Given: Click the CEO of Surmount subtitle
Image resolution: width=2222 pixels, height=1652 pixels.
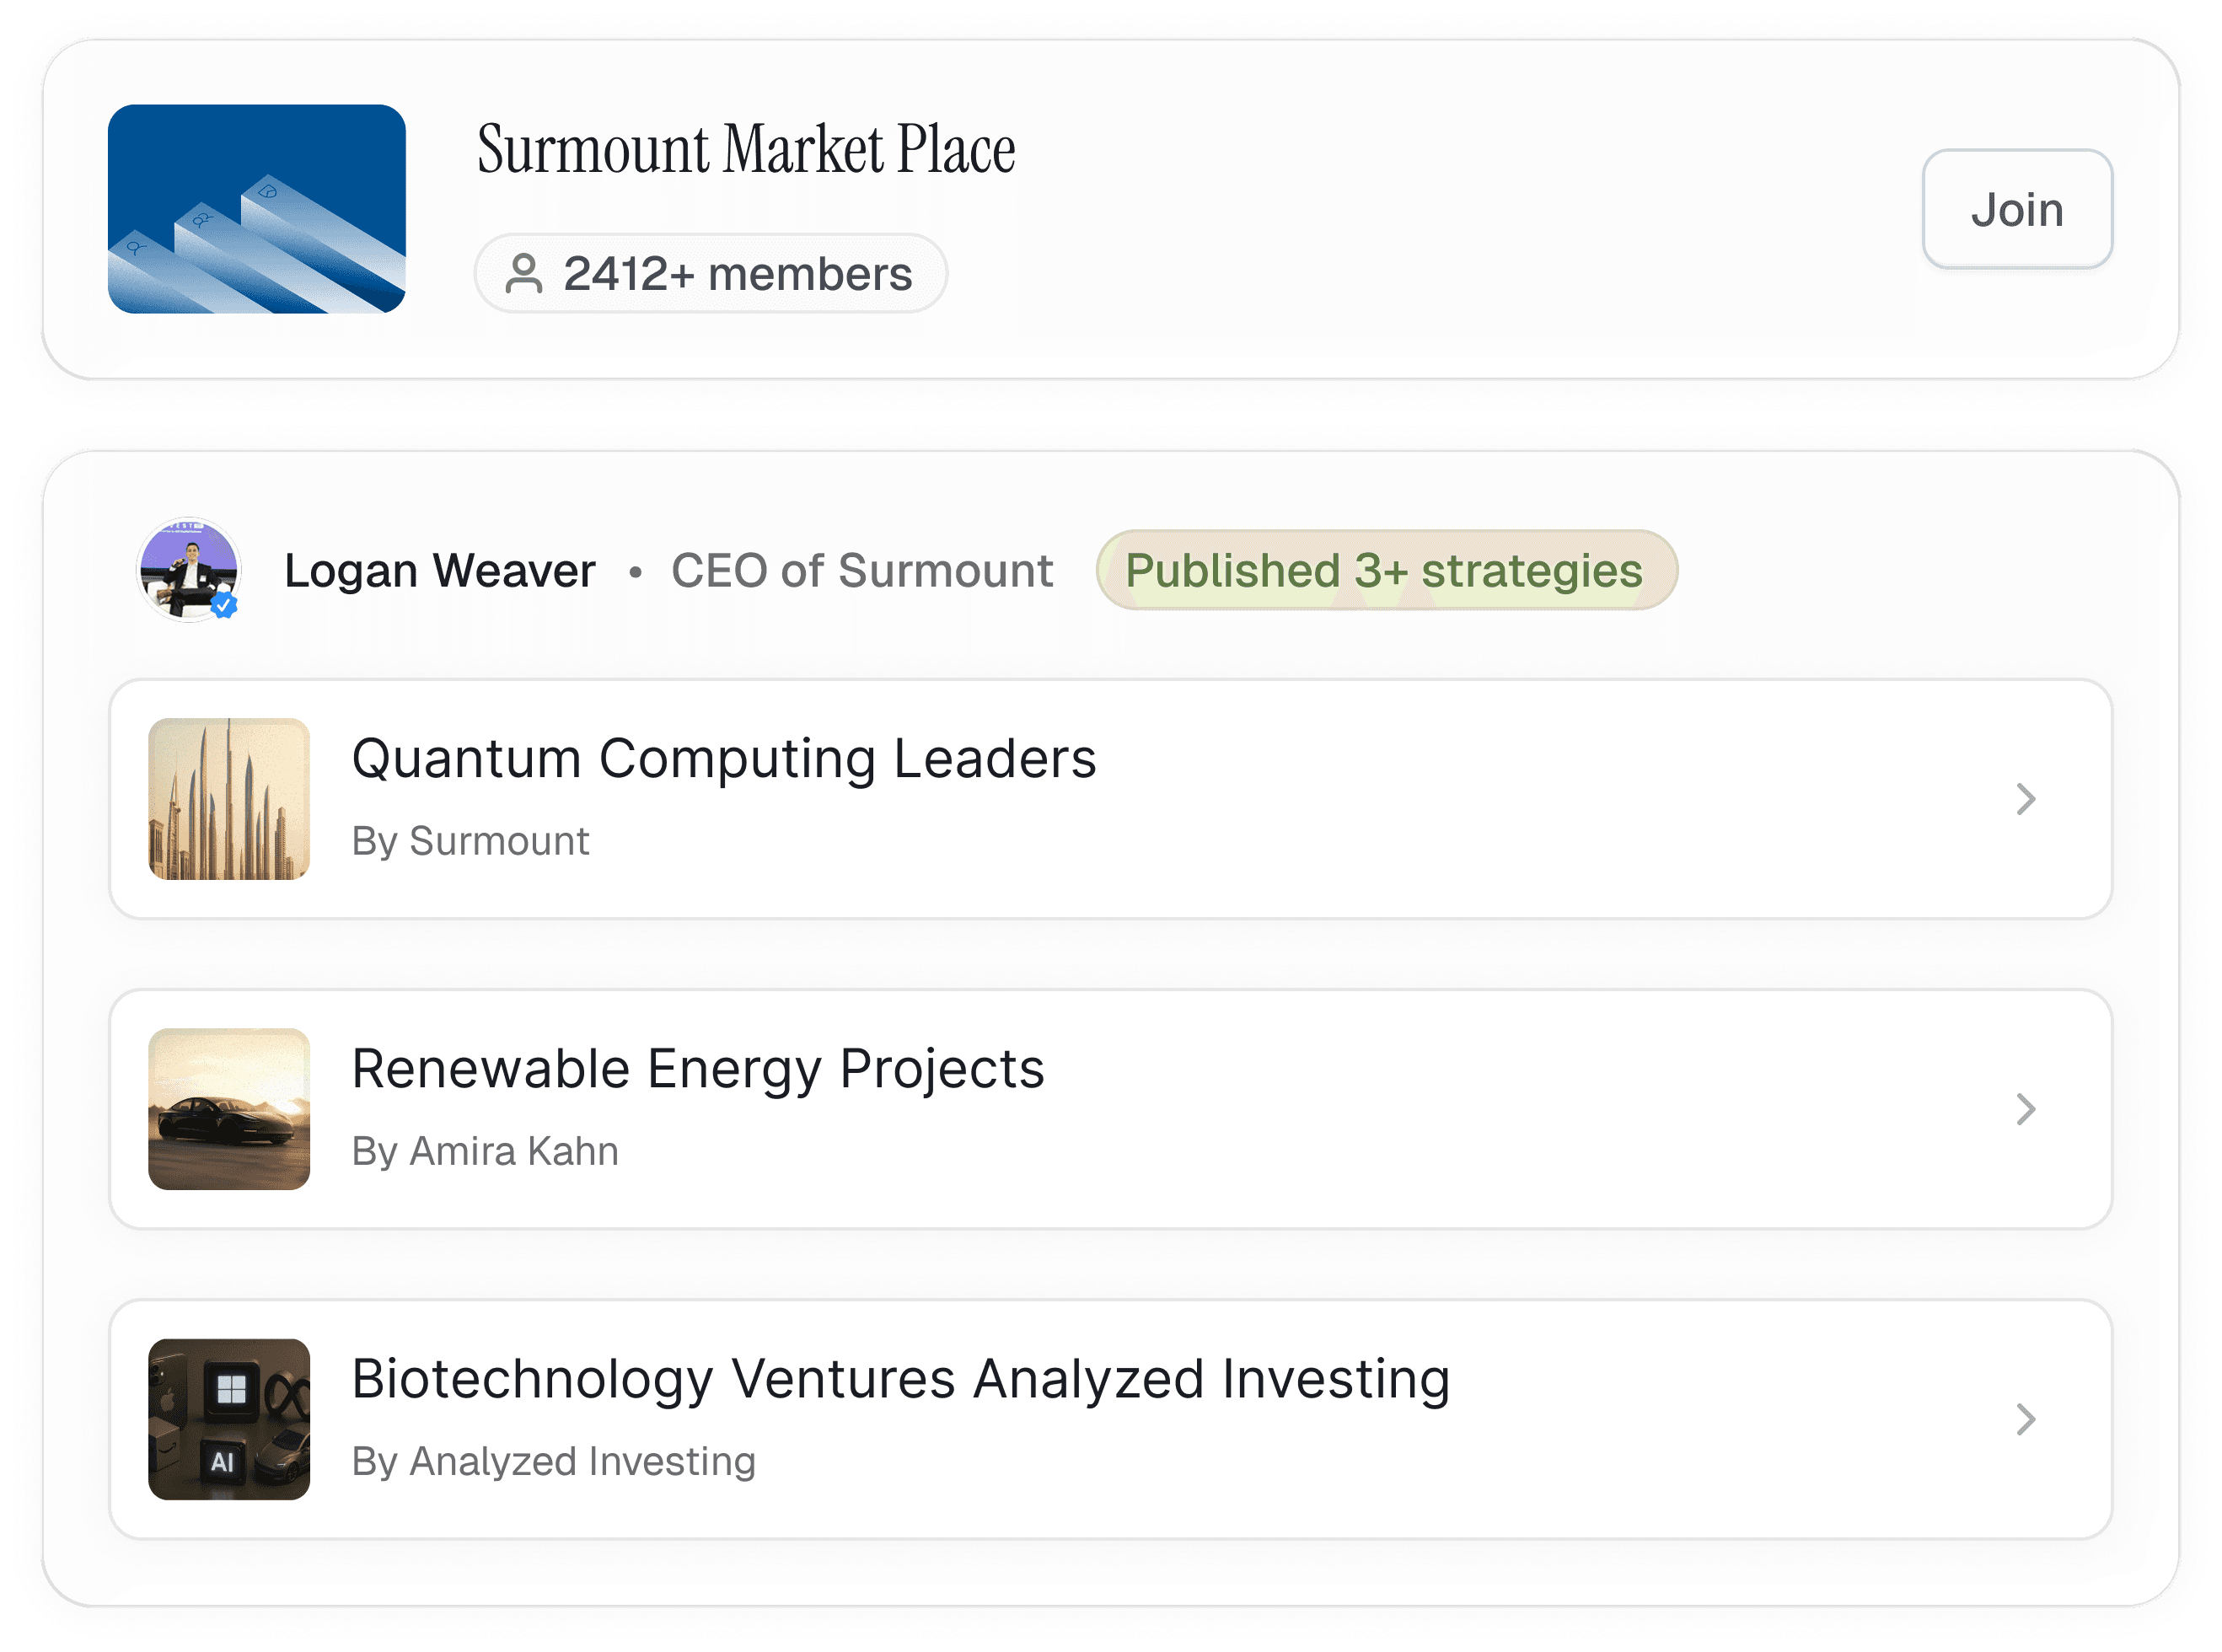Looking at the screenshot, I should pos(861,571).
